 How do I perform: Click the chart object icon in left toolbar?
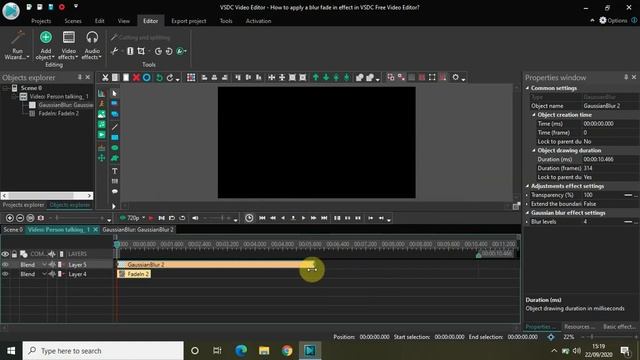click(102, 93)
